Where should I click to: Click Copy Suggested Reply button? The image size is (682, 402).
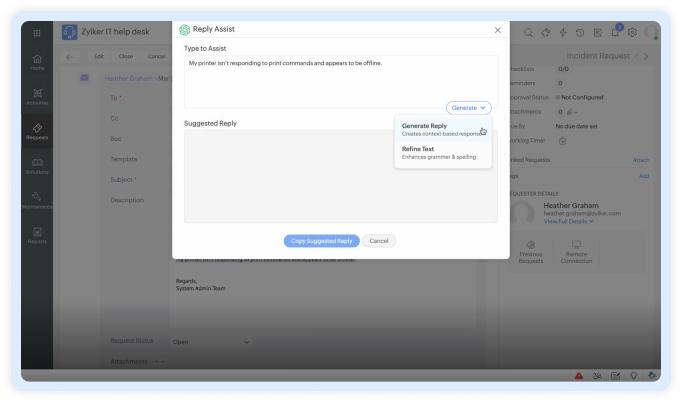point(321,241)
